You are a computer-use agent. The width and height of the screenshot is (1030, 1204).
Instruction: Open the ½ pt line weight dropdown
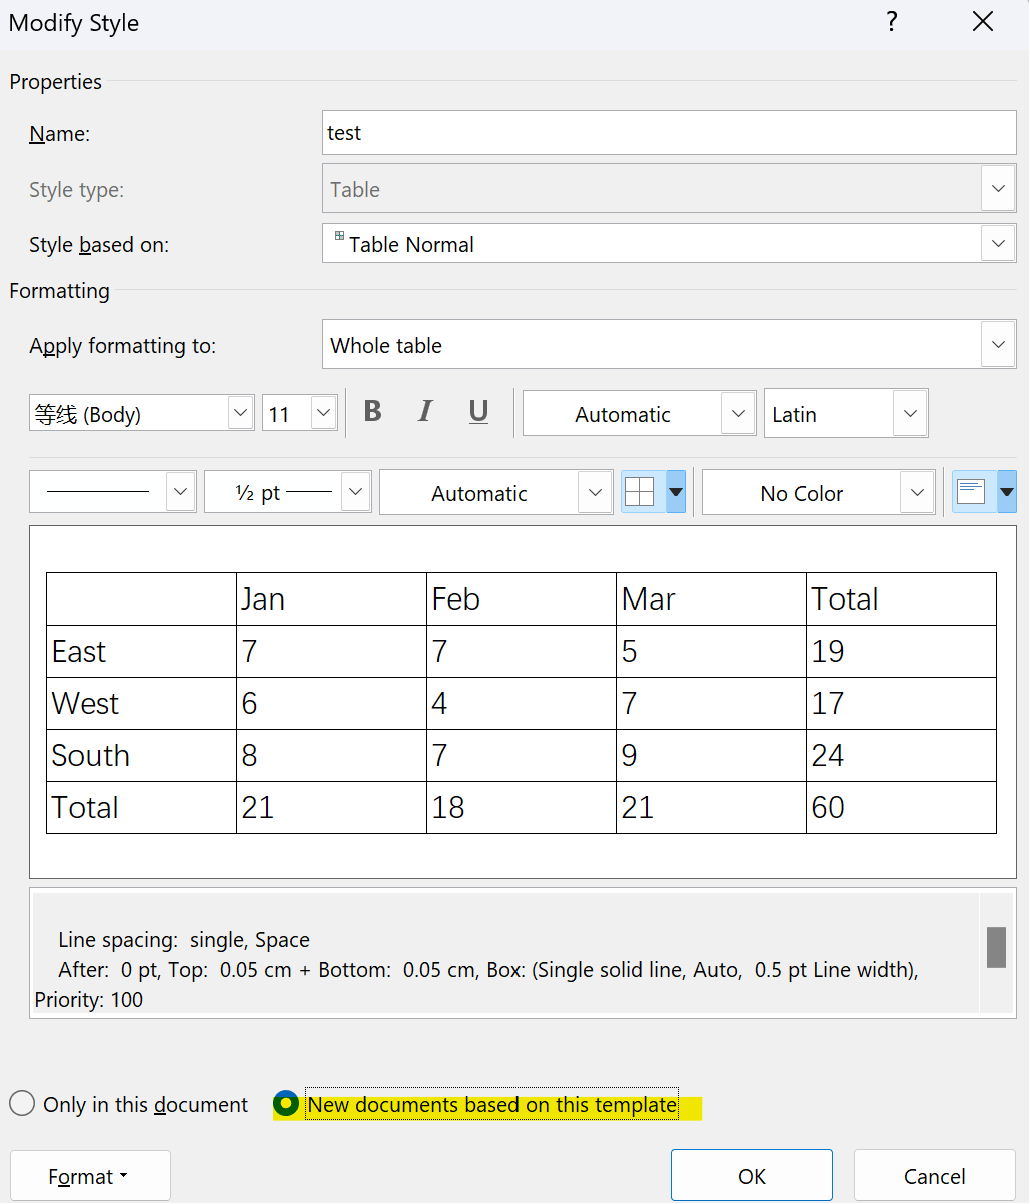click(x=356, y=492)
